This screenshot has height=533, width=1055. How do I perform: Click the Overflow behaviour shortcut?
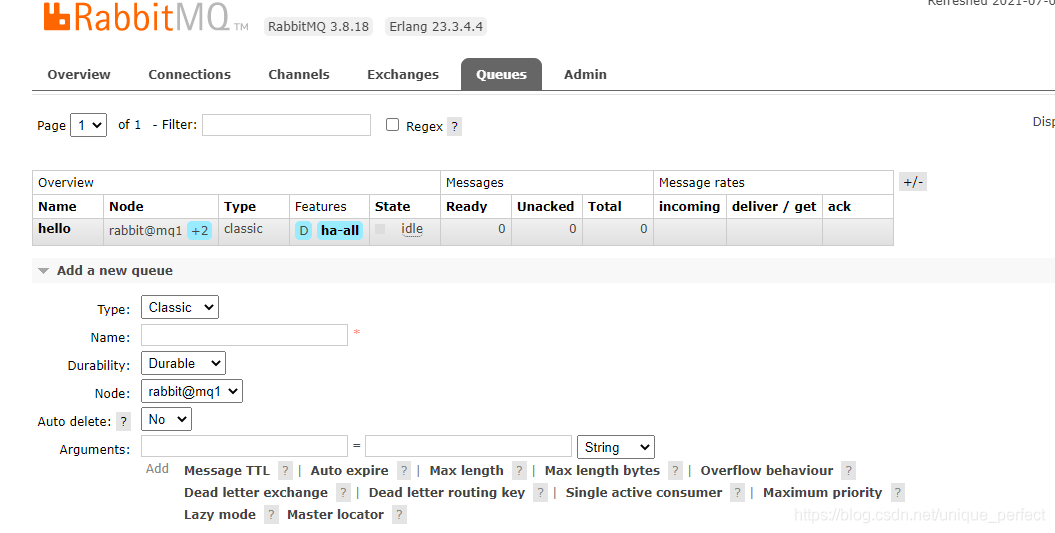pos(766,471)
